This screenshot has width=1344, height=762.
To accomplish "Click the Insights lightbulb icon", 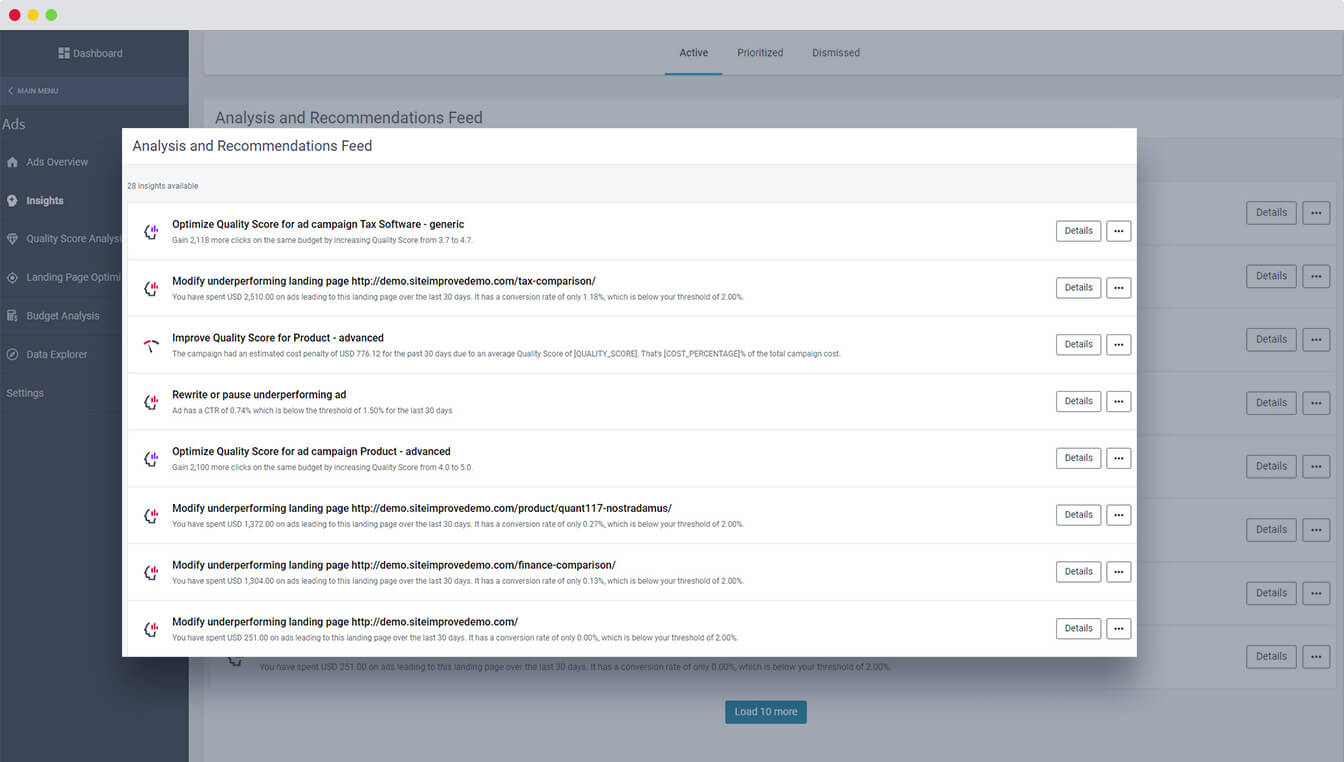I will (x=12, y=201).
